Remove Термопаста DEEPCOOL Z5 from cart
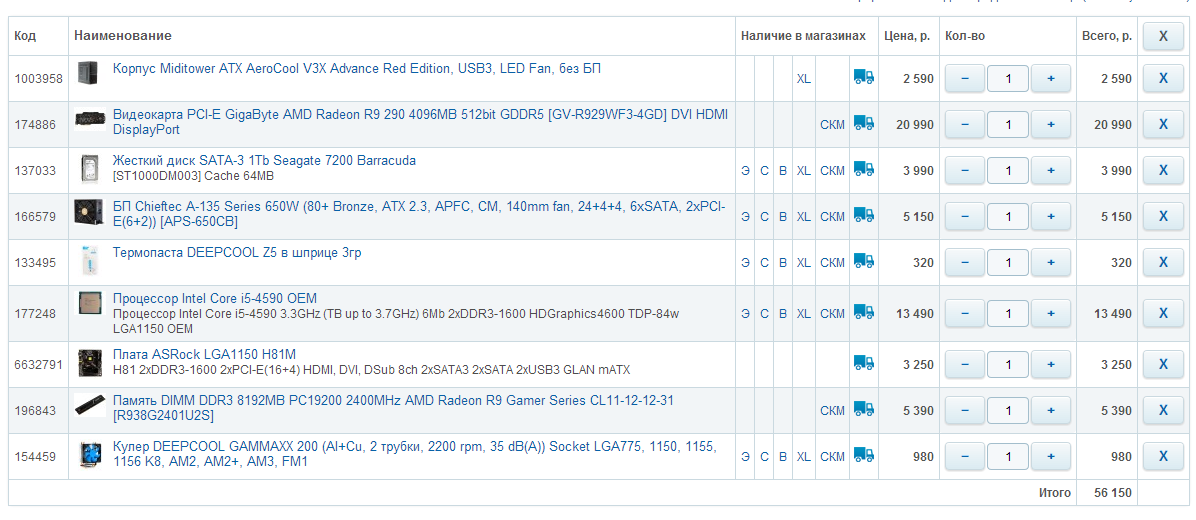Viewport: 1196px width, 520px height. [x=1163, y=262]
